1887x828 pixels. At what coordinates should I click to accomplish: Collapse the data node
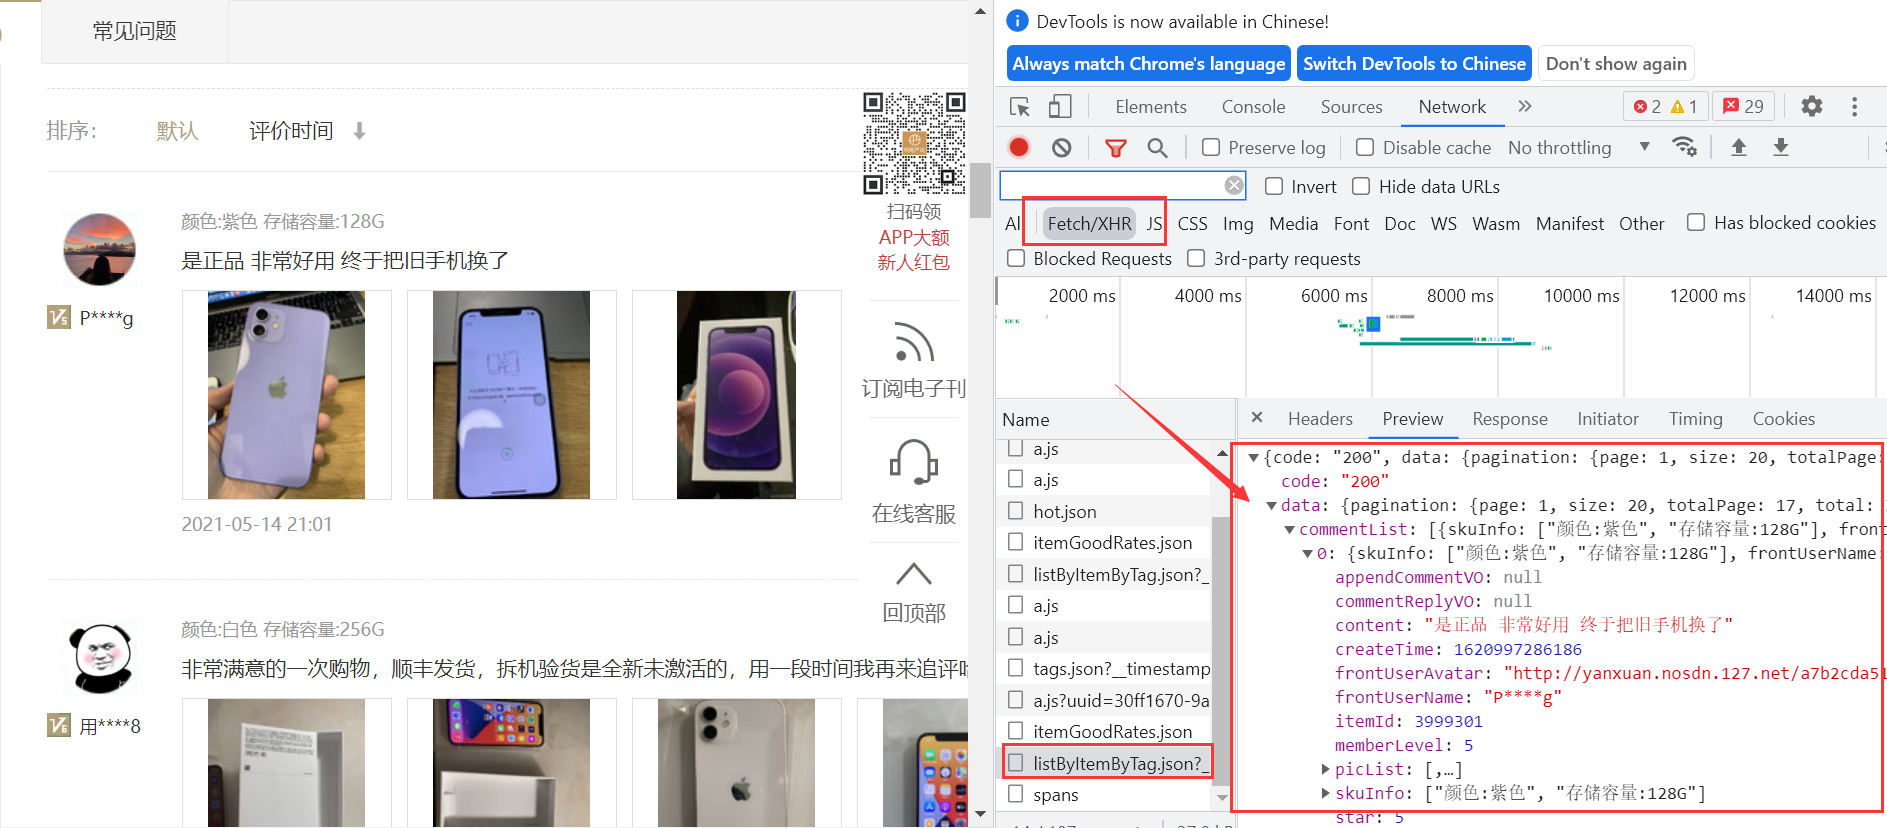click(1271, 505)
